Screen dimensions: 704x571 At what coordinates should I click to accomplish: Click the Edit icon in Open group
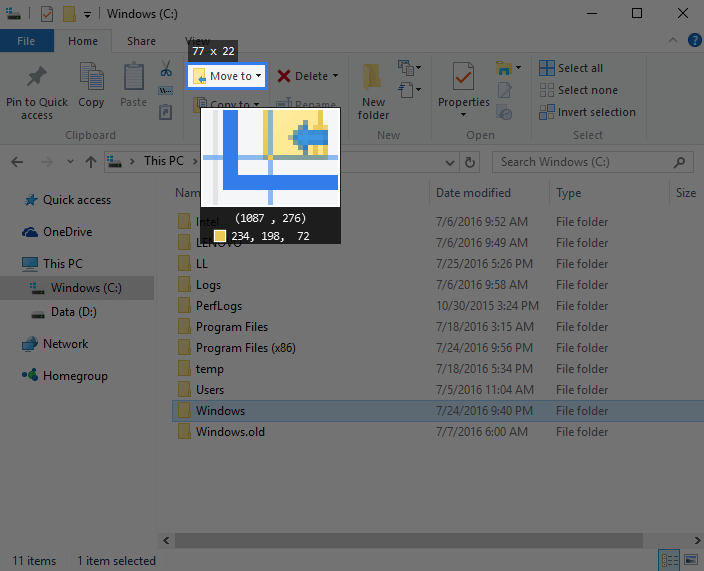pyautogui.click(x=504, y=90)
